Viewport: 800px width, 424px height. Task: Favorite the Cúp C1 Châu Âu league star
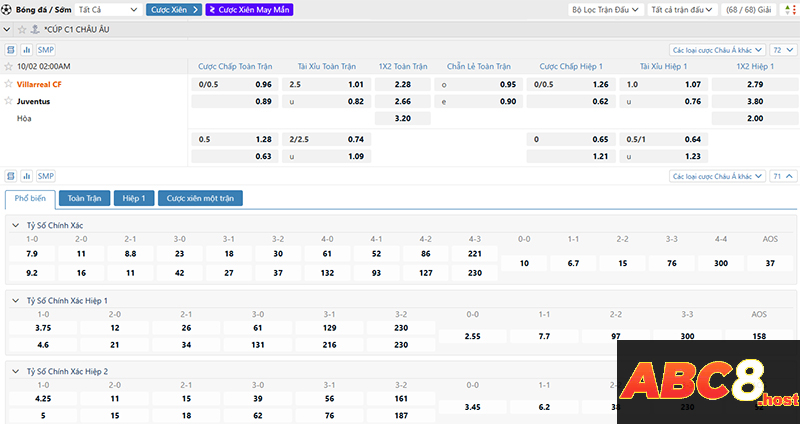tap(21, 29)
